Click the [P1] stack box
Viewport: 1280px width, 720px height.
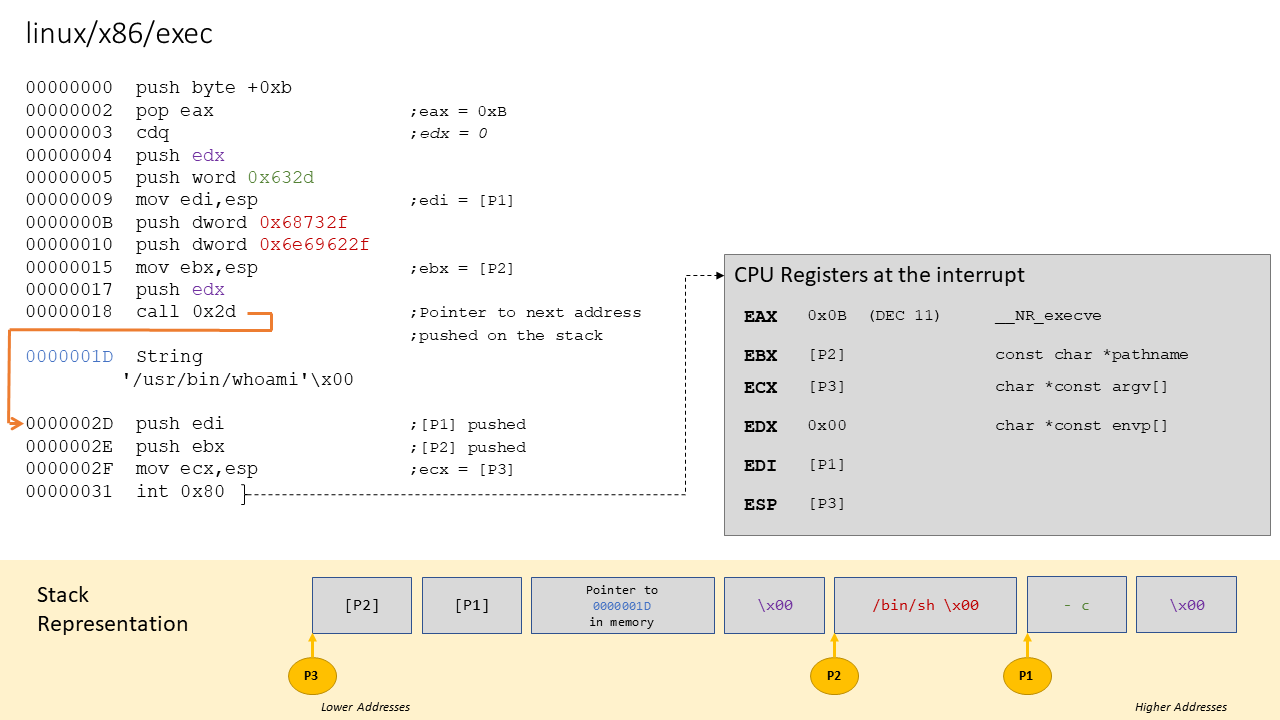[x=472, y=605]
